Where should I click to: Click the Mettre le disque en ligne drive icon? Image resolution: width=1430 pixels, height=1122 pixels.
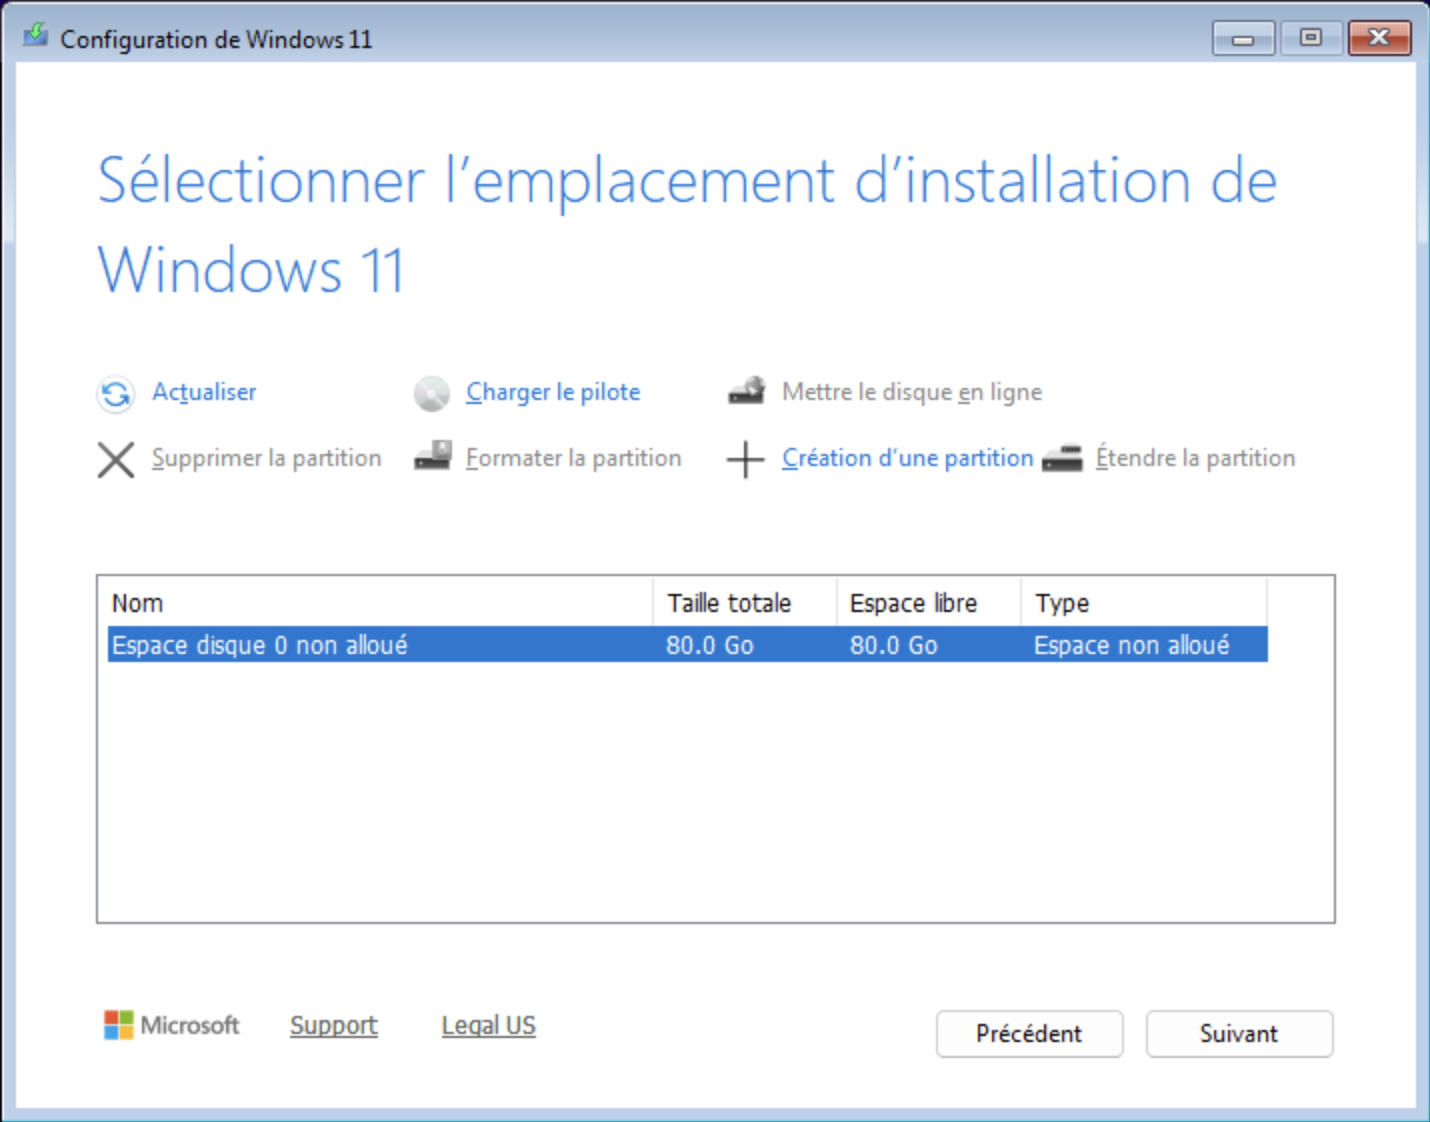747,391
